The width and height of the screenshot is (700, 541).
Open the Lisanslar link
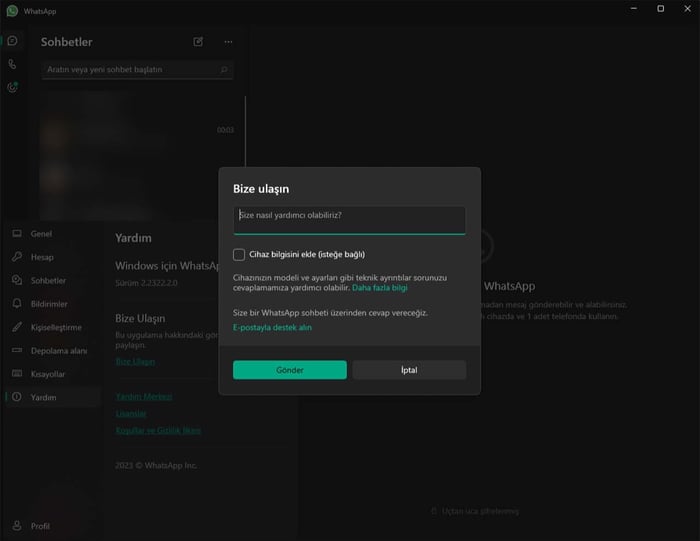pos(131,413)
